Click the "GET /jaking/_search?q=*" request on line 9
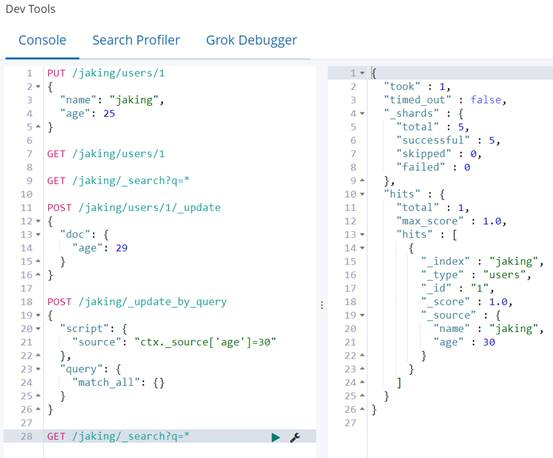This screenshot has height=458, width=553. pyautogui.click(x=118, y=181)
